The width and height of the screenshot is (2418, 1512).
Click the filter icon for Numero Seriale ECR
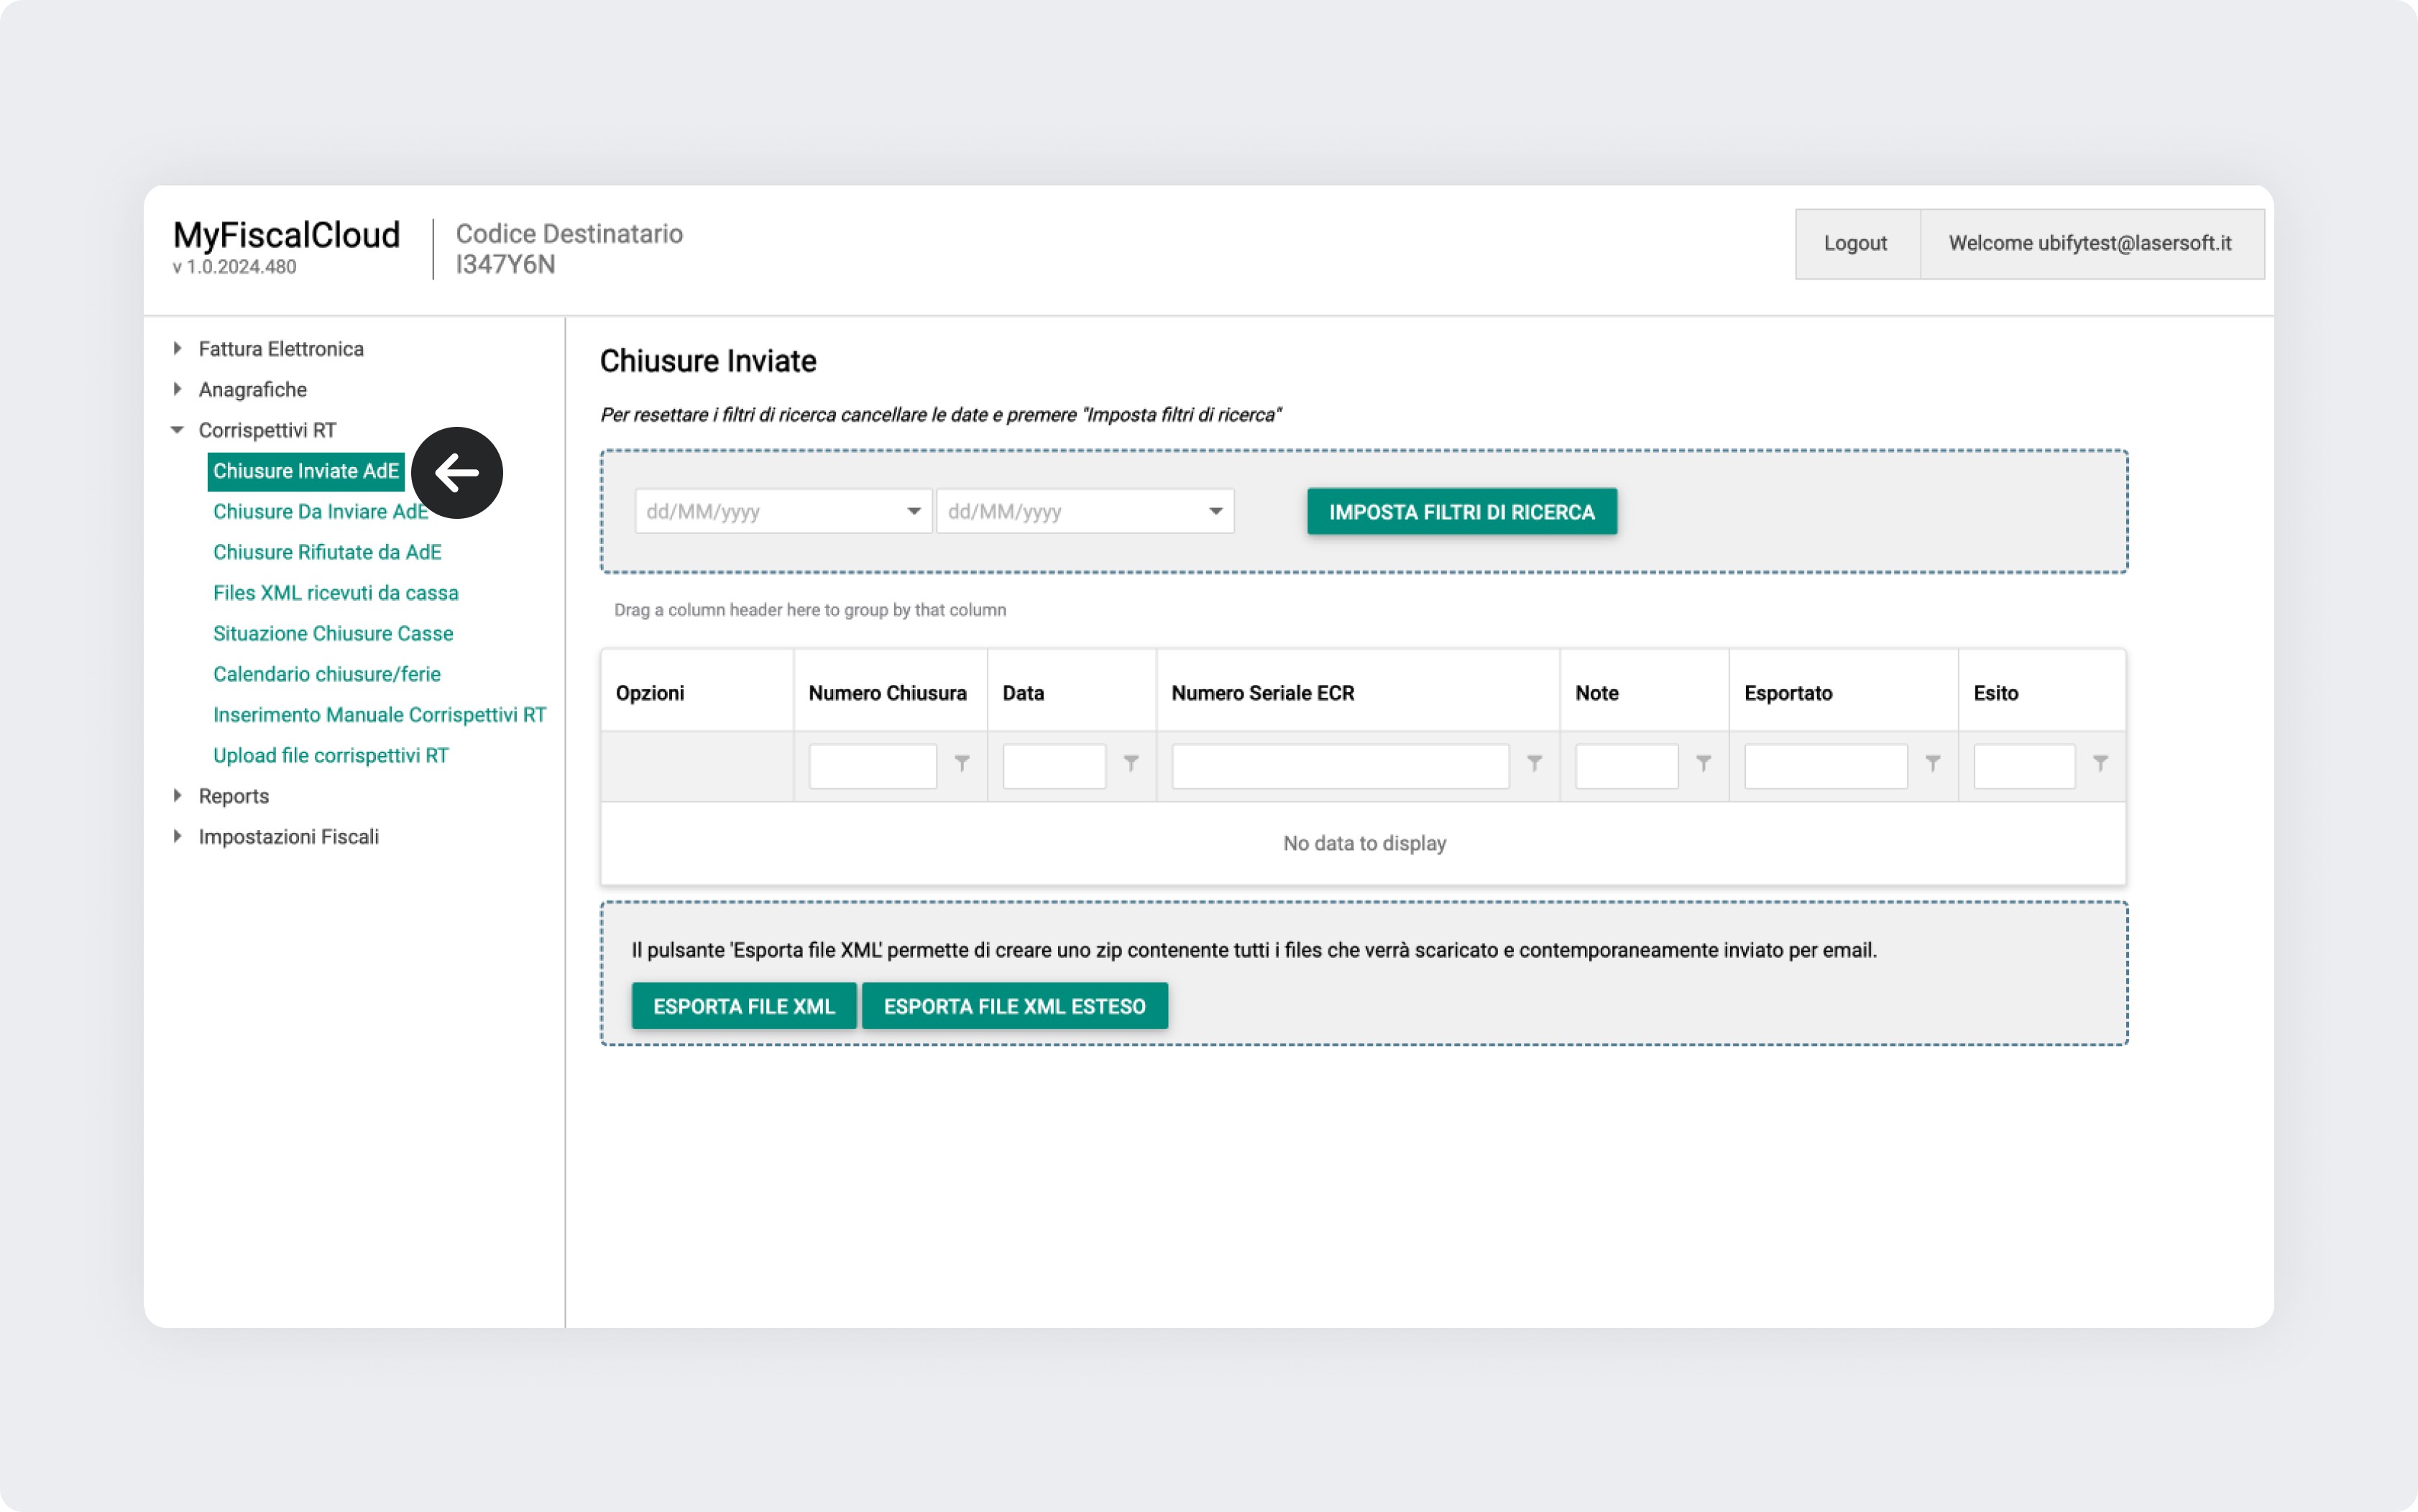point(1534,764)
